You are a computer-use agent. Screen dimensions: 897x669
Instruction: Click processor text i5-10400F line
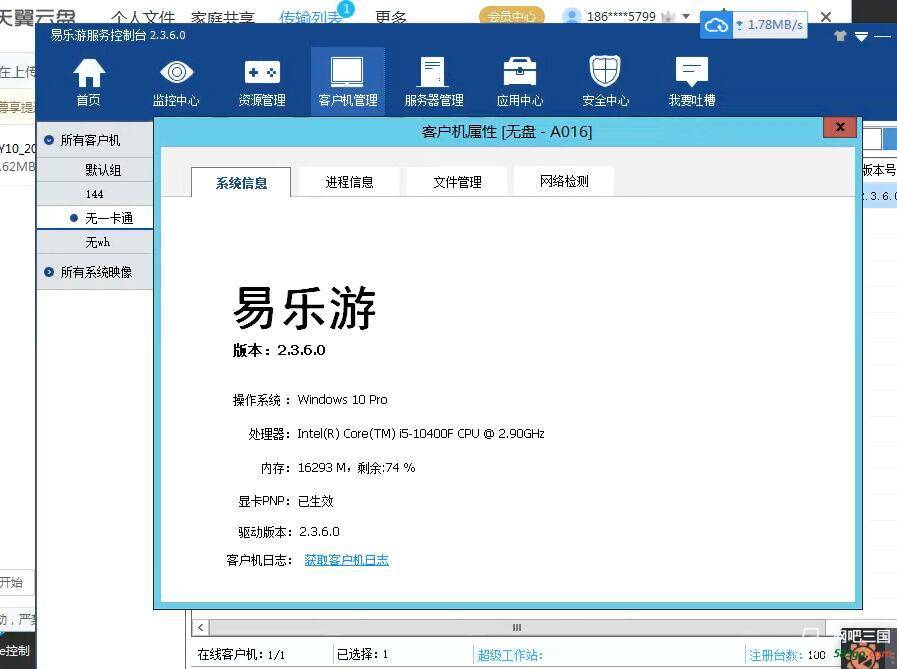click(x=420, y=434)
